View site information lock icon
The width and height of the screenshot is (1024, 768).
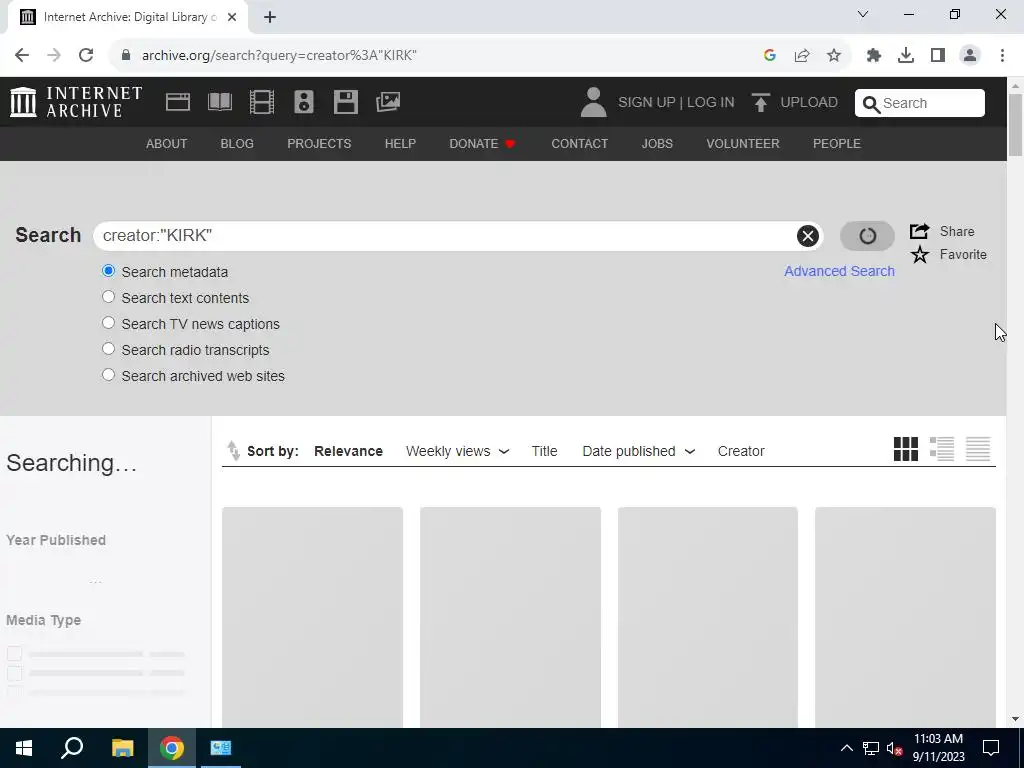(x=126, y=56)
